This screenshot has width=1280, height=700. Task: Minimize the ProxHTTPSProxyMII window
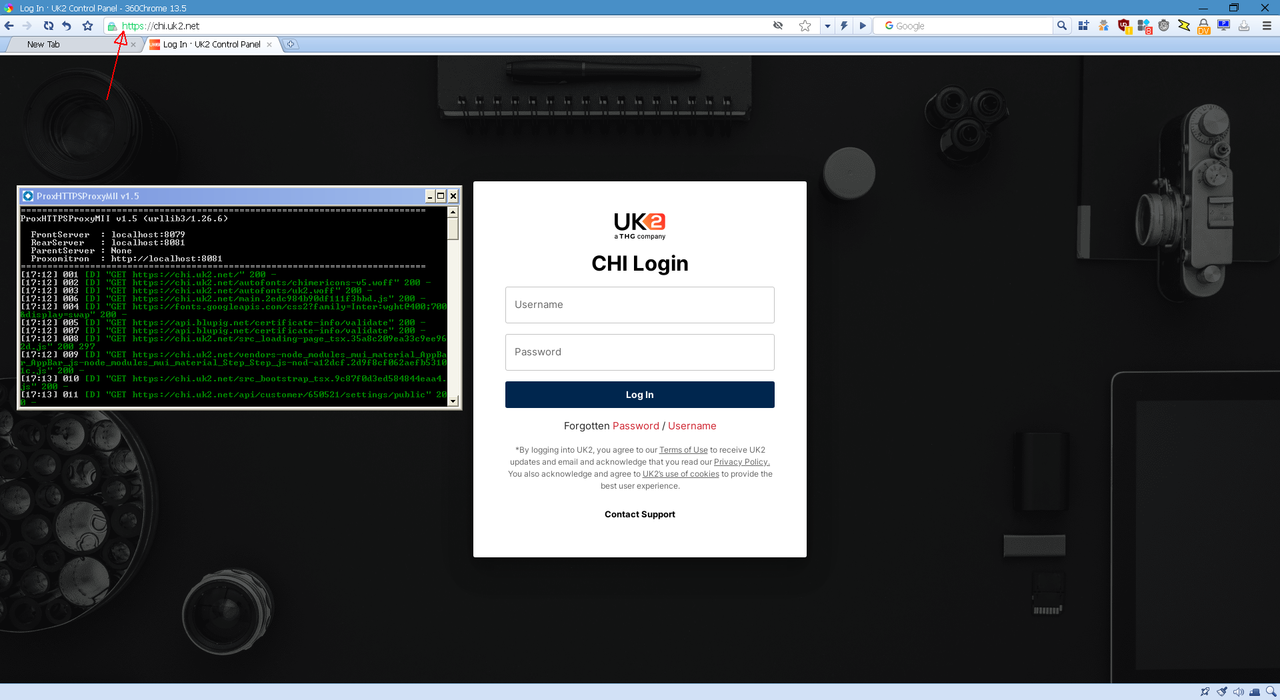[x=430, y=196]
